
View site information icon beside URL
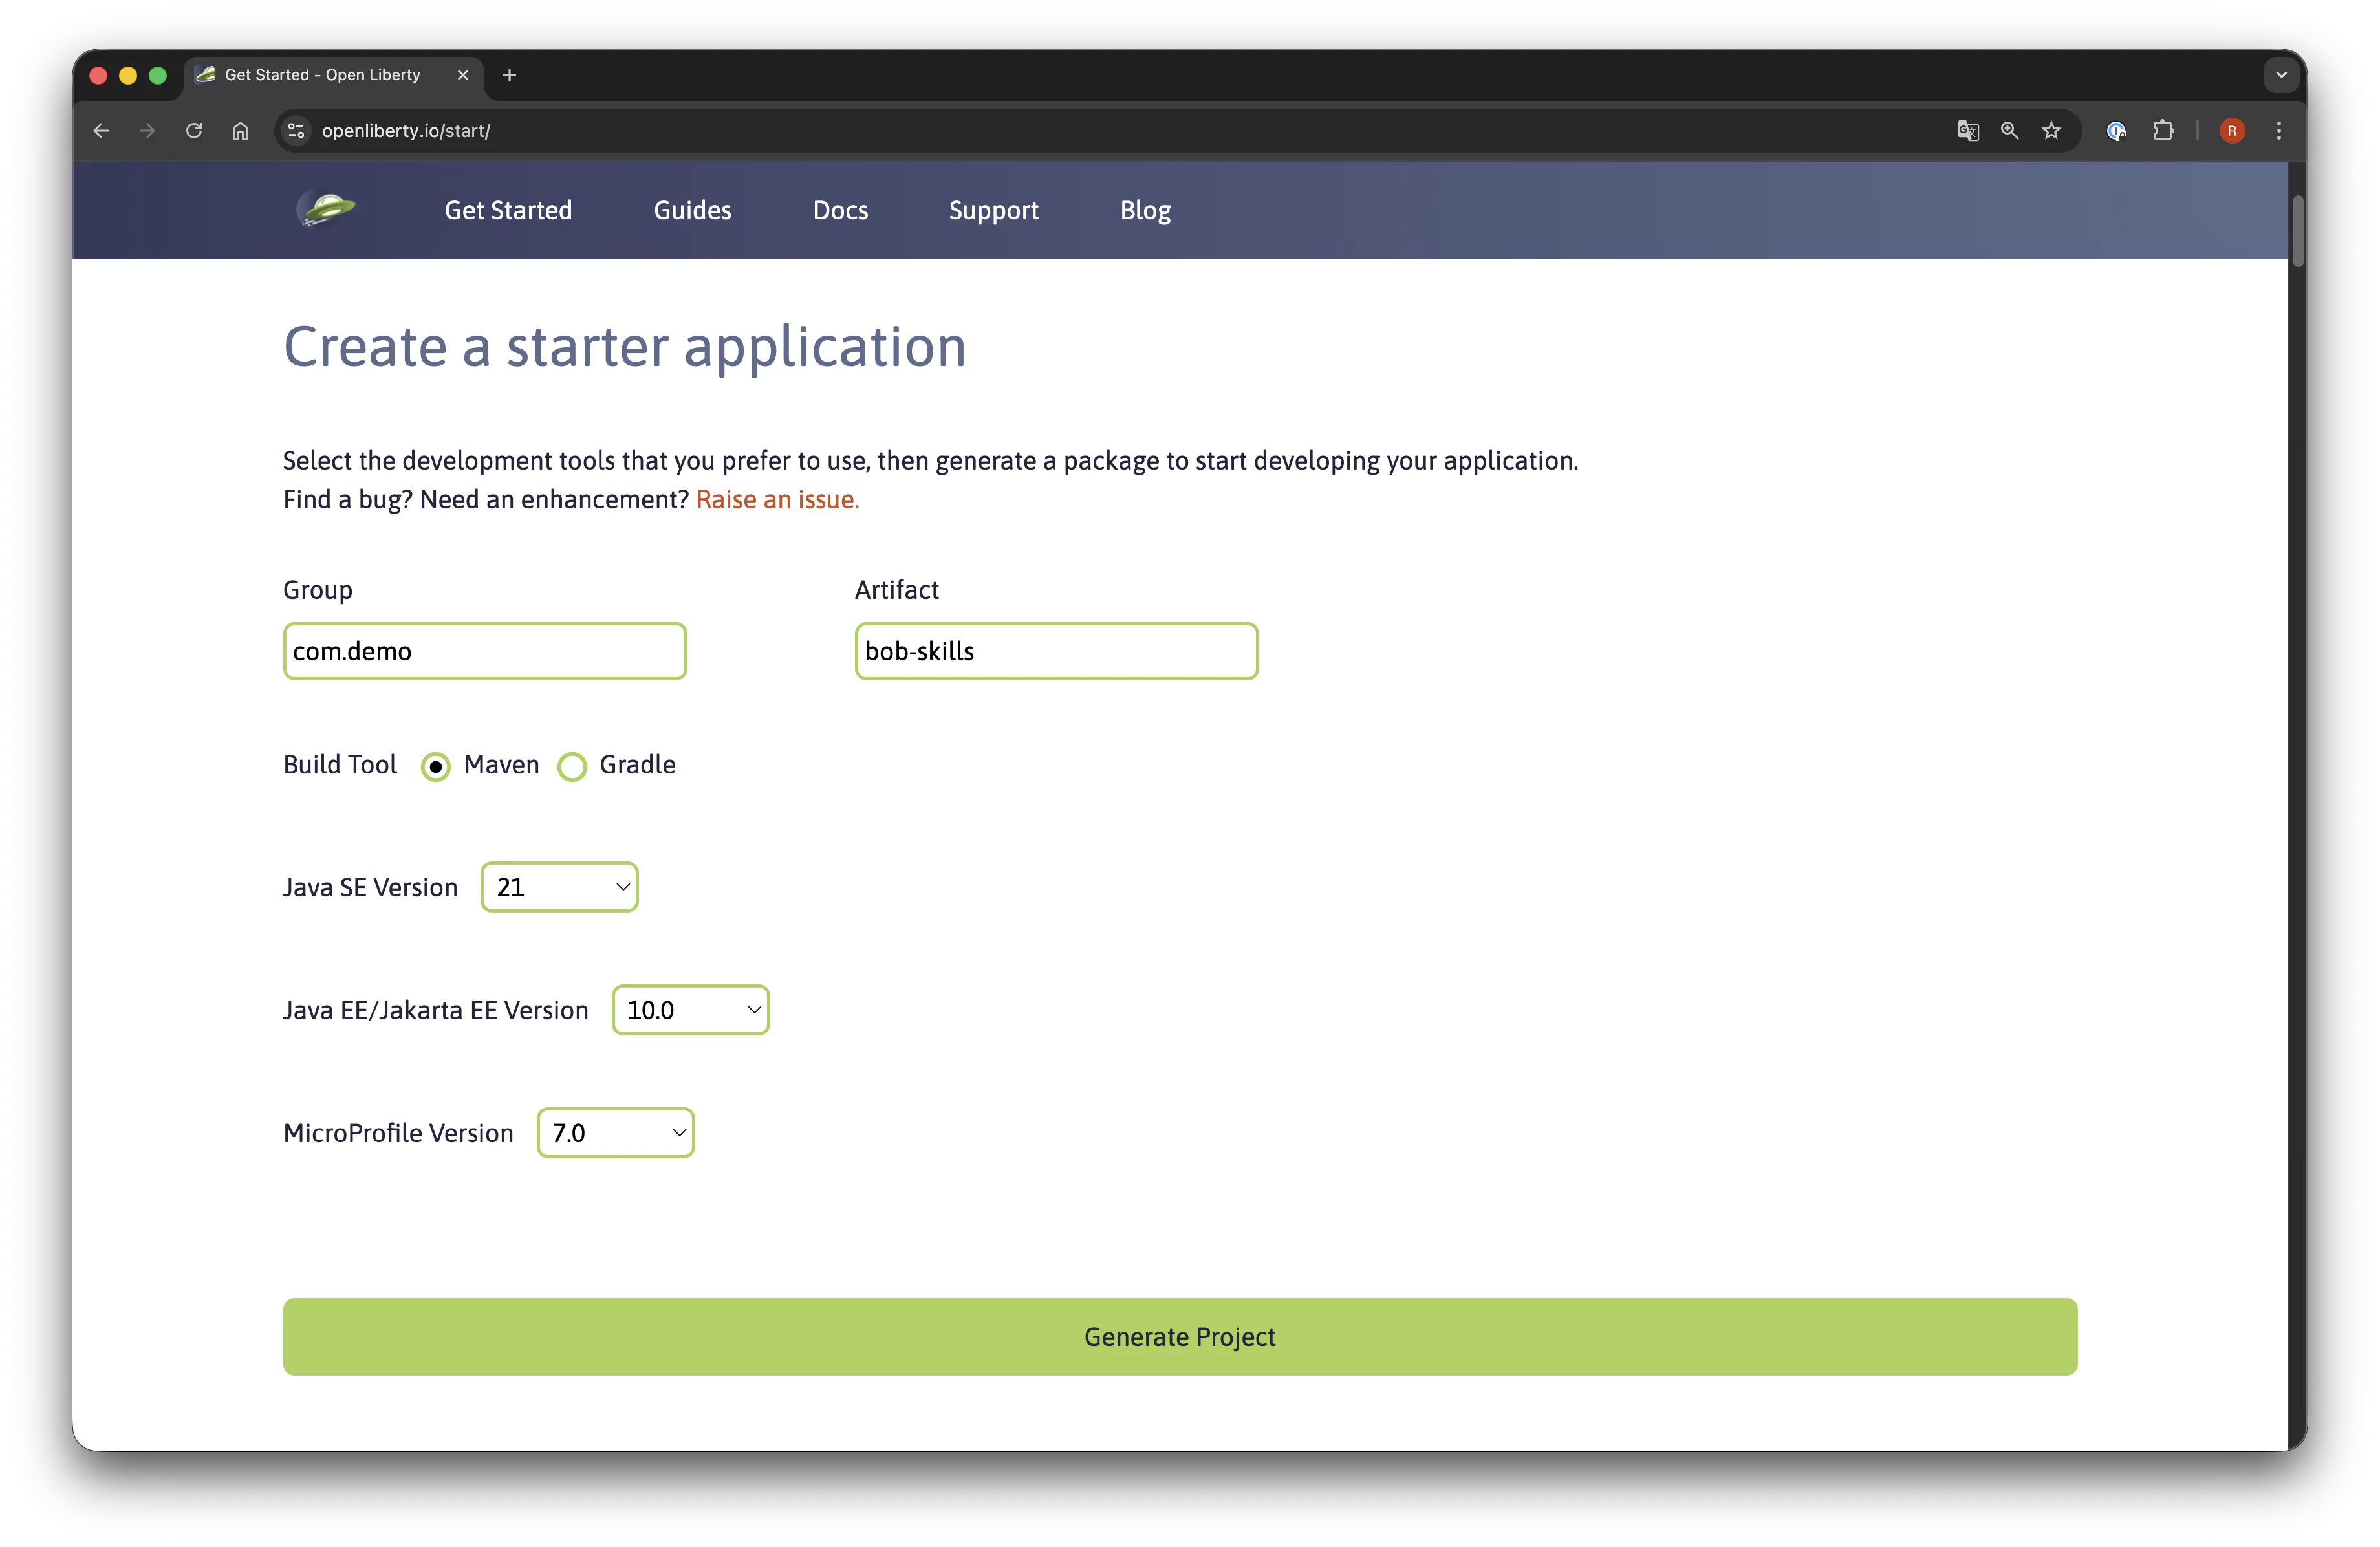pyautogui.click(x=296, y=131)
